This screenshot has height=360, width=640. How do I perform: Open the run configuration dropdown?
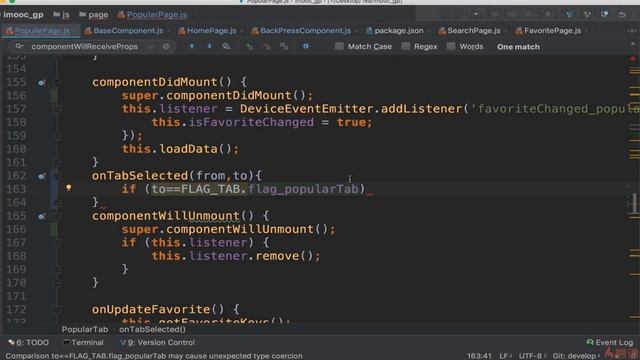[x=476, y=14]
